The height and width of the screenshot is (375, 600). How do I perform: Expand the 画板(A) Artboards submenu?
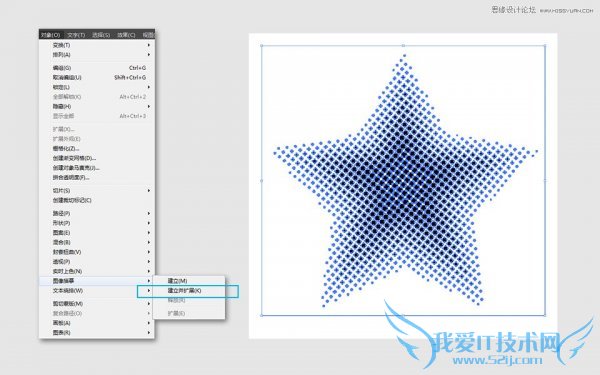pos(97,323)
